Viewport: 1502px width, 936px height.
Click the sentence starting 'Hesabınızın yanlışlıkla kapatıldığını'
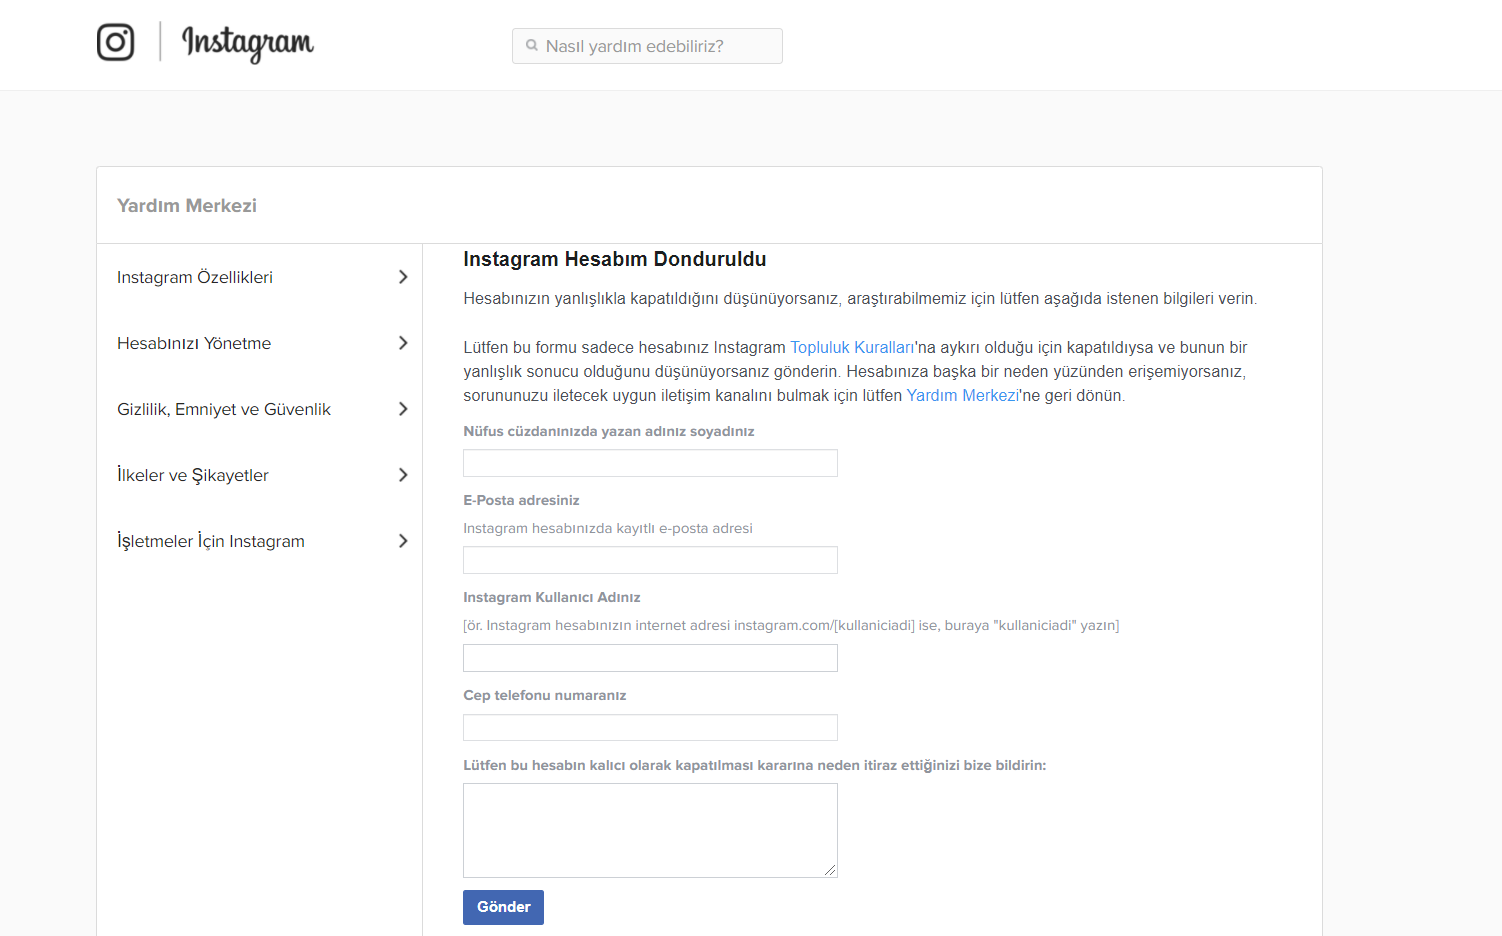pyautogui.click(x=860, y=298)
